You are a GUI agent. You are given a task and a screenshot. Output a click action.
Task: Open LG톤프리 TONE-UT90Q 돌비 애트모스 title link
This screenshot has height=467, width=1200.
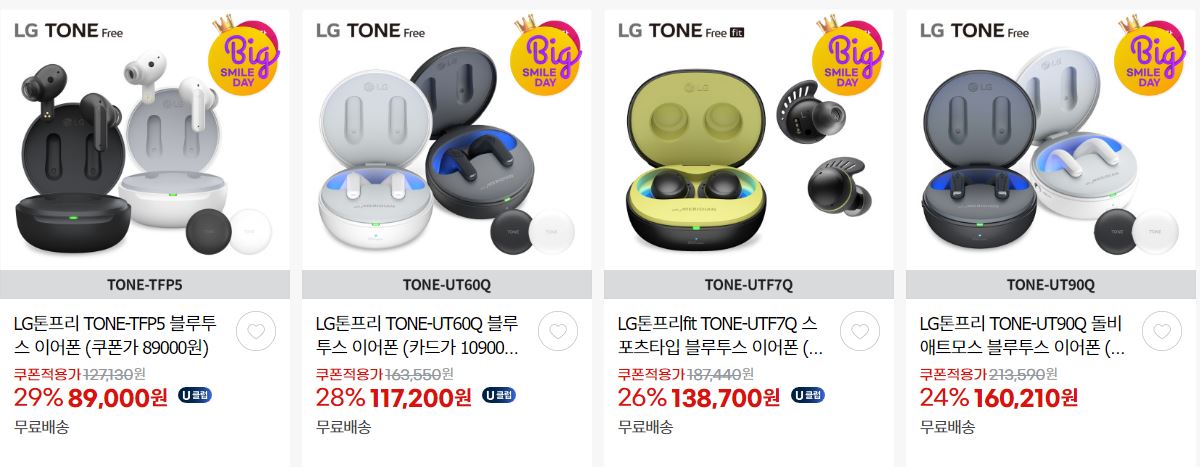(1022, 336)
